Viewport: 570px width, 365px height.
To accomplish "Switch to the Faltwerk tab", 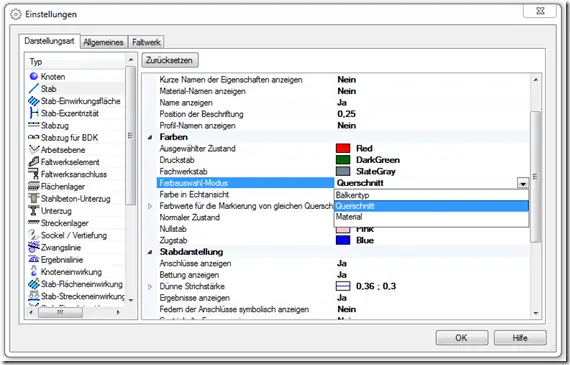I will tap(146, 42).
